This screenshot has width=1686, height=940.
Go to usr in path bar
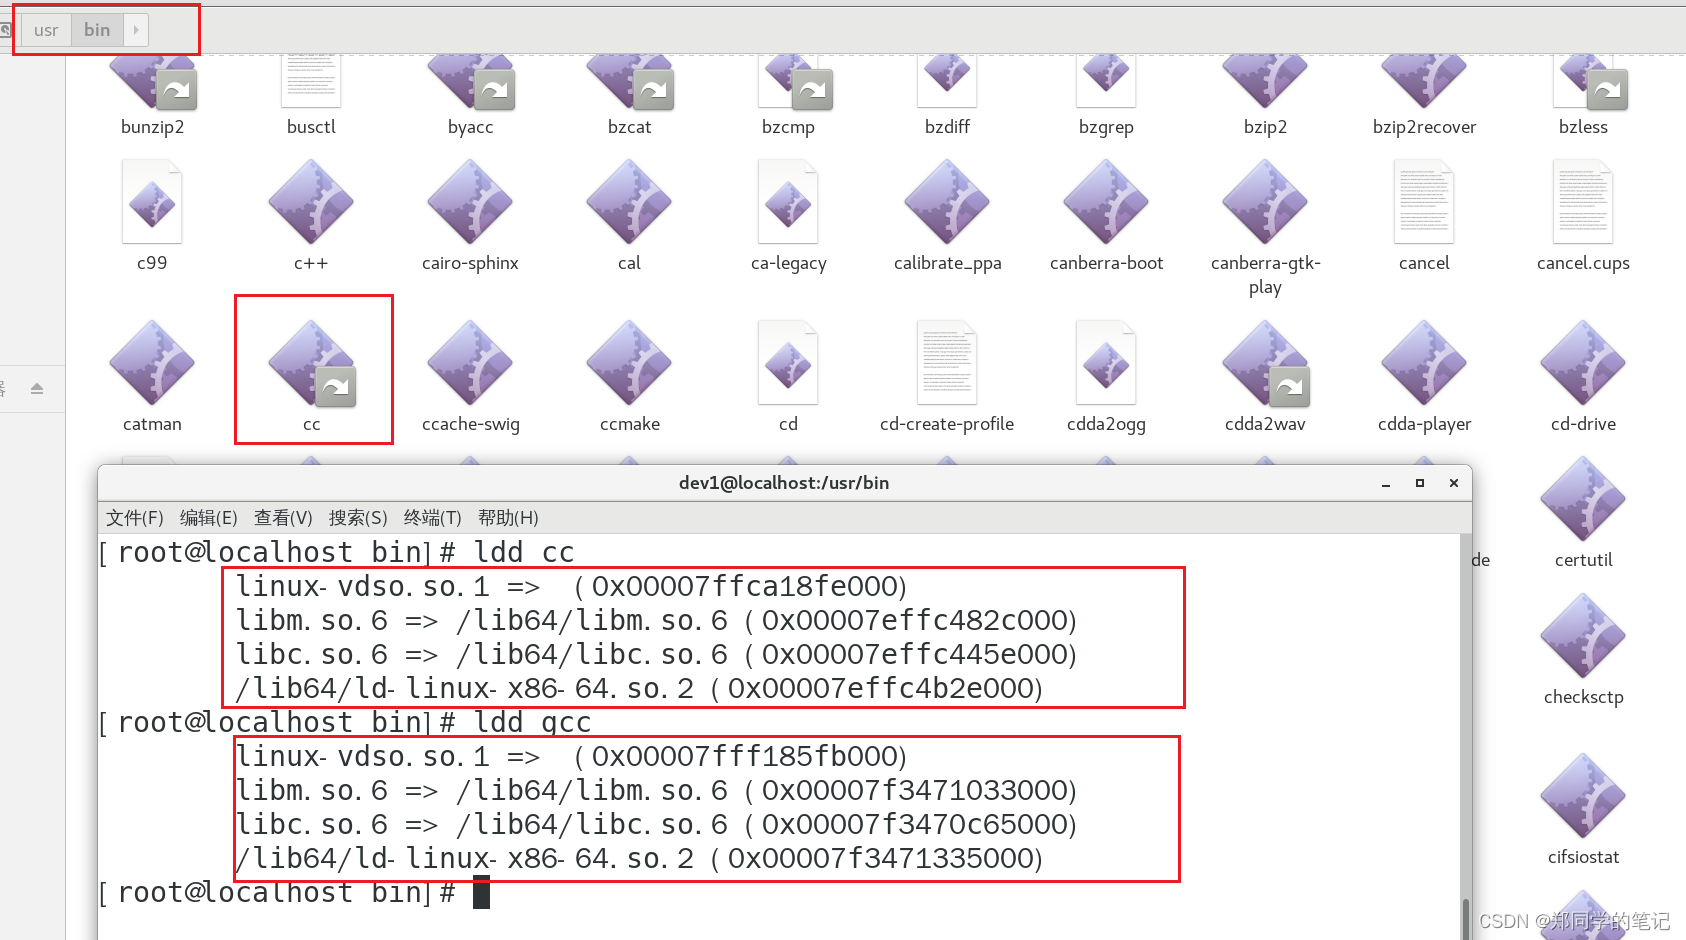click(x=46, y=30)
